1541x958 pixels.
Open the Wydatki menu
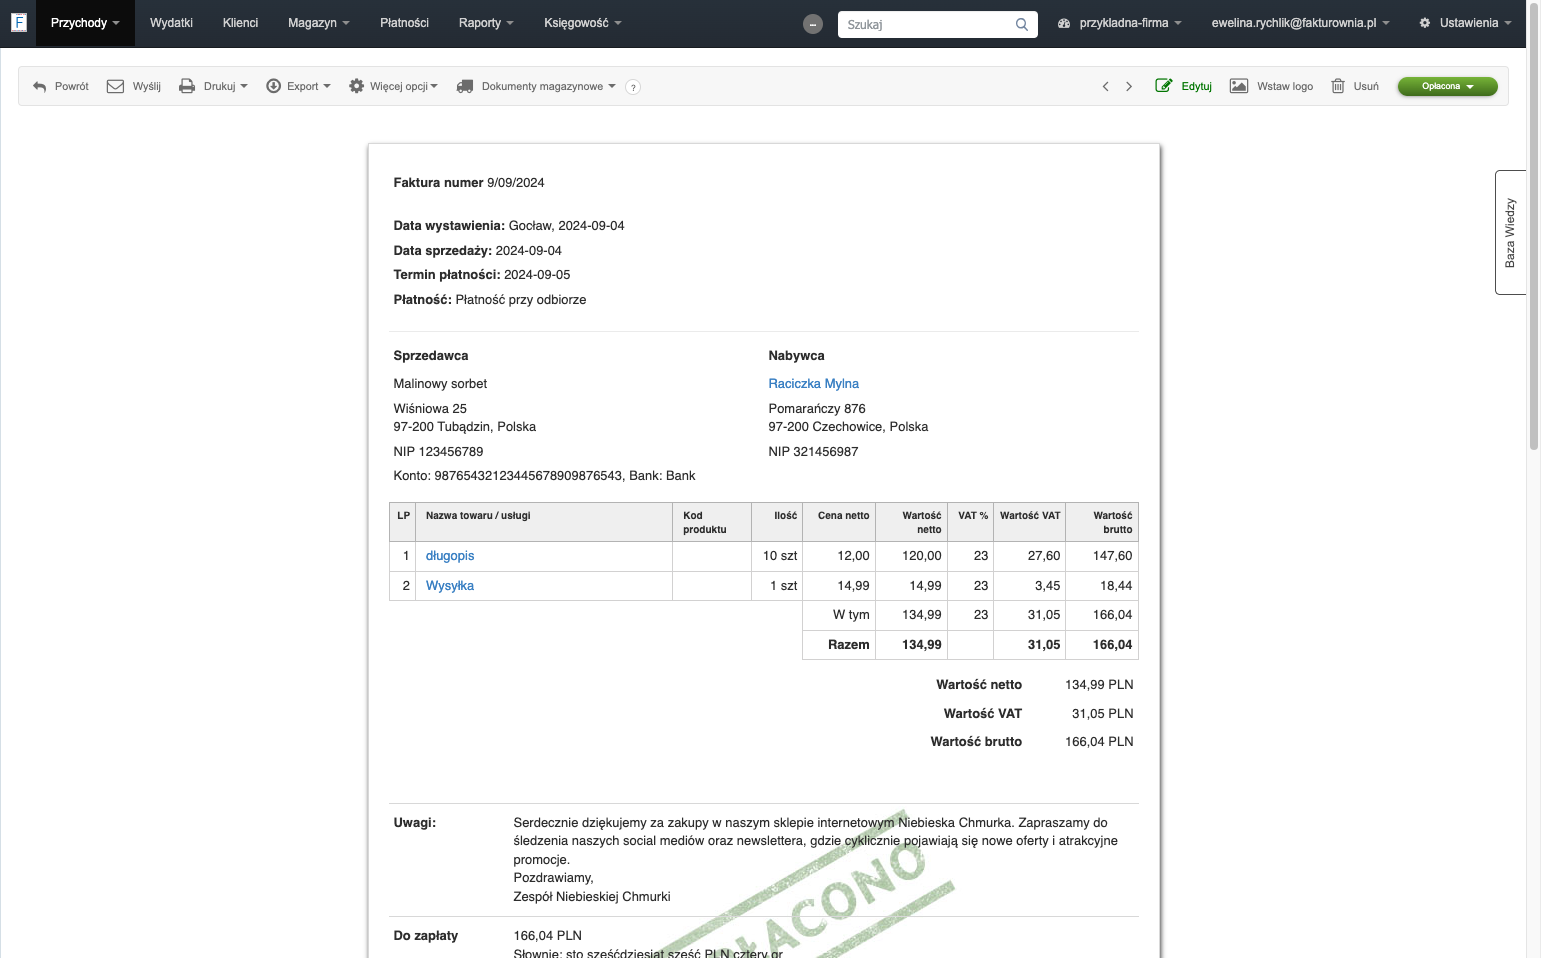click(171, 23)
